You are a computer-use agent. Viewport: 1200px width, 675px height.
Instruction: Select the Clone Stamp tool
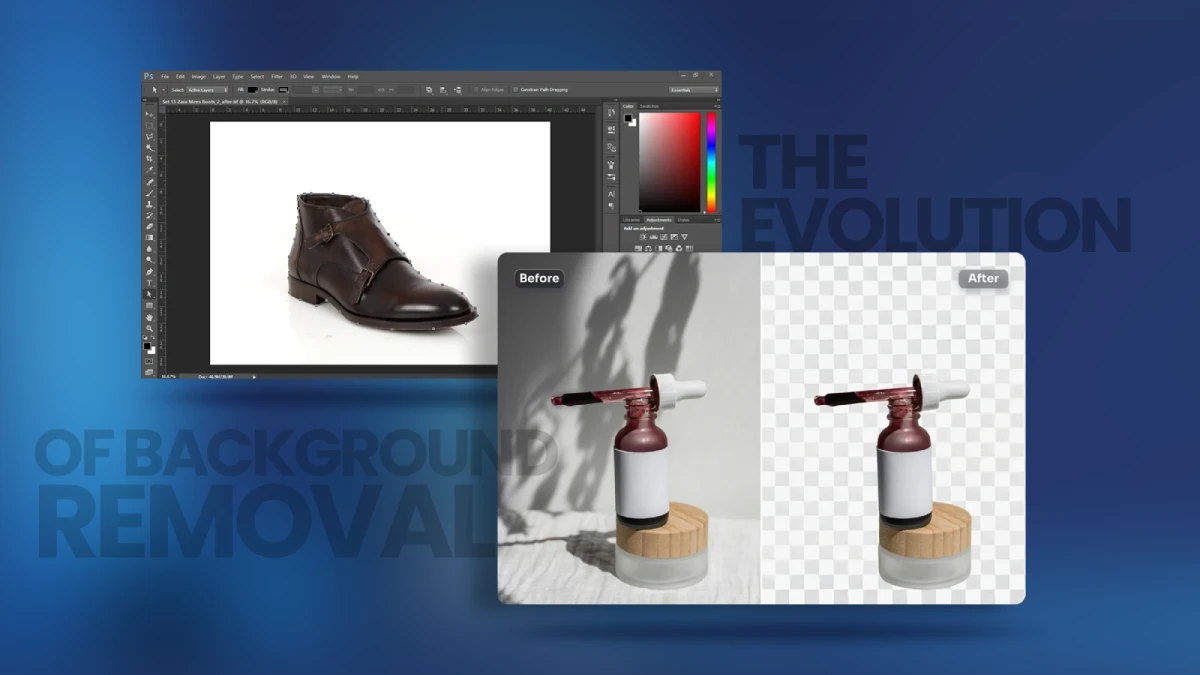tap(150, 204)
